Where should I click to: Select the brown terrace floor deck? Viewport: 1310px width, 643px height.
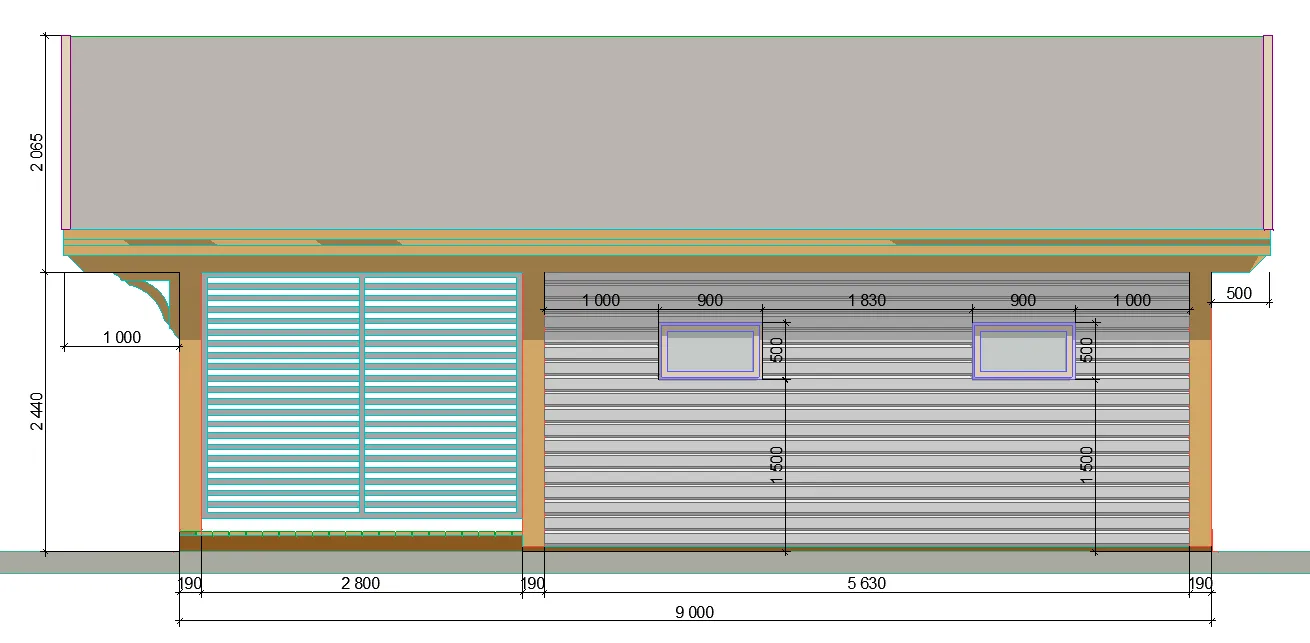(350, 541)
